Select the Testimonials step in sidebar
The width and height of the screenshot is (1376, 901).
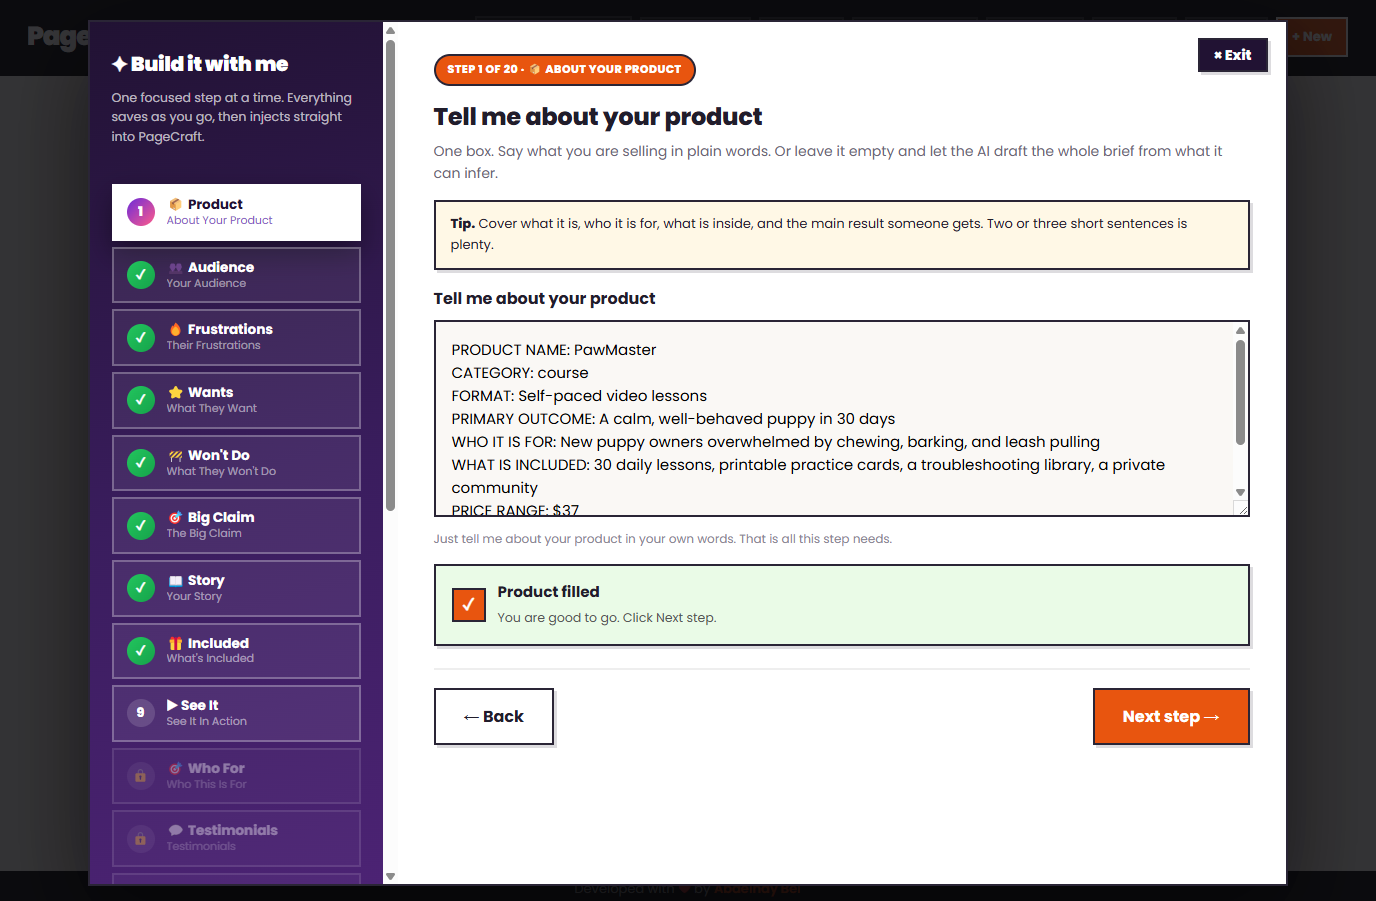click(236, 838)
